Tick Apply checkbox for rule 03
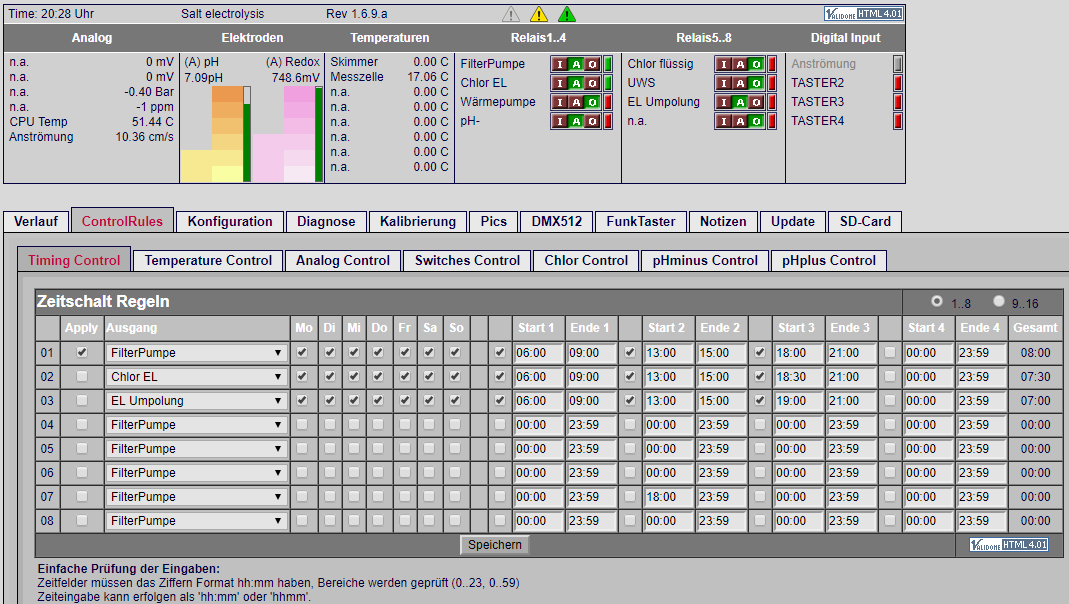Screen dimensions: 1069x604 (82, 400)
